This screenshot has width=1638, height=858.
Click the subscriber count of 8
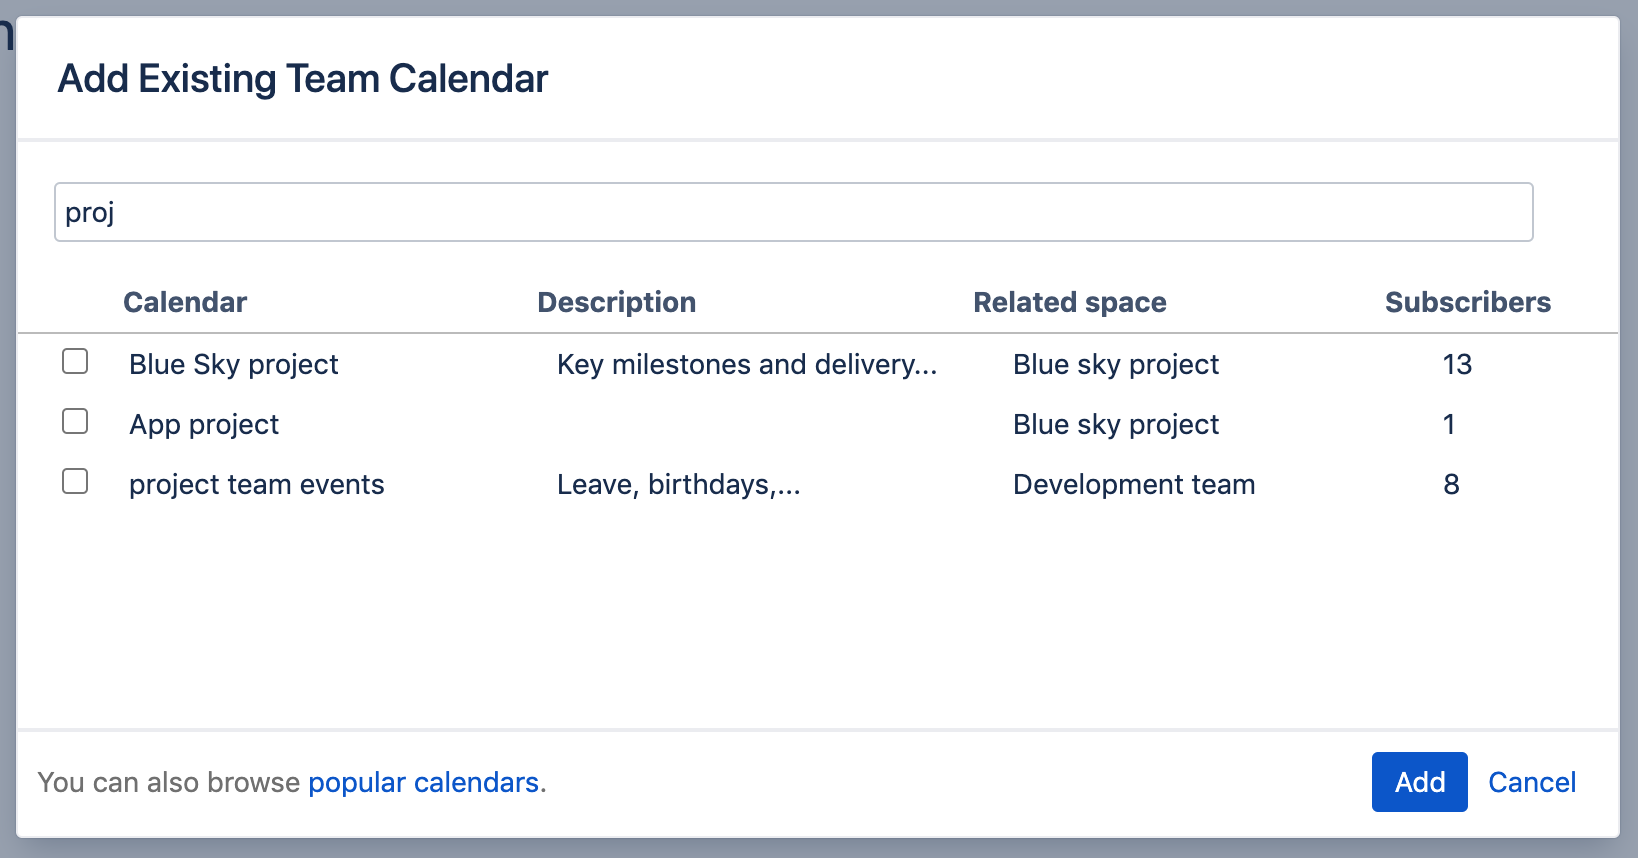(1451, 484)
